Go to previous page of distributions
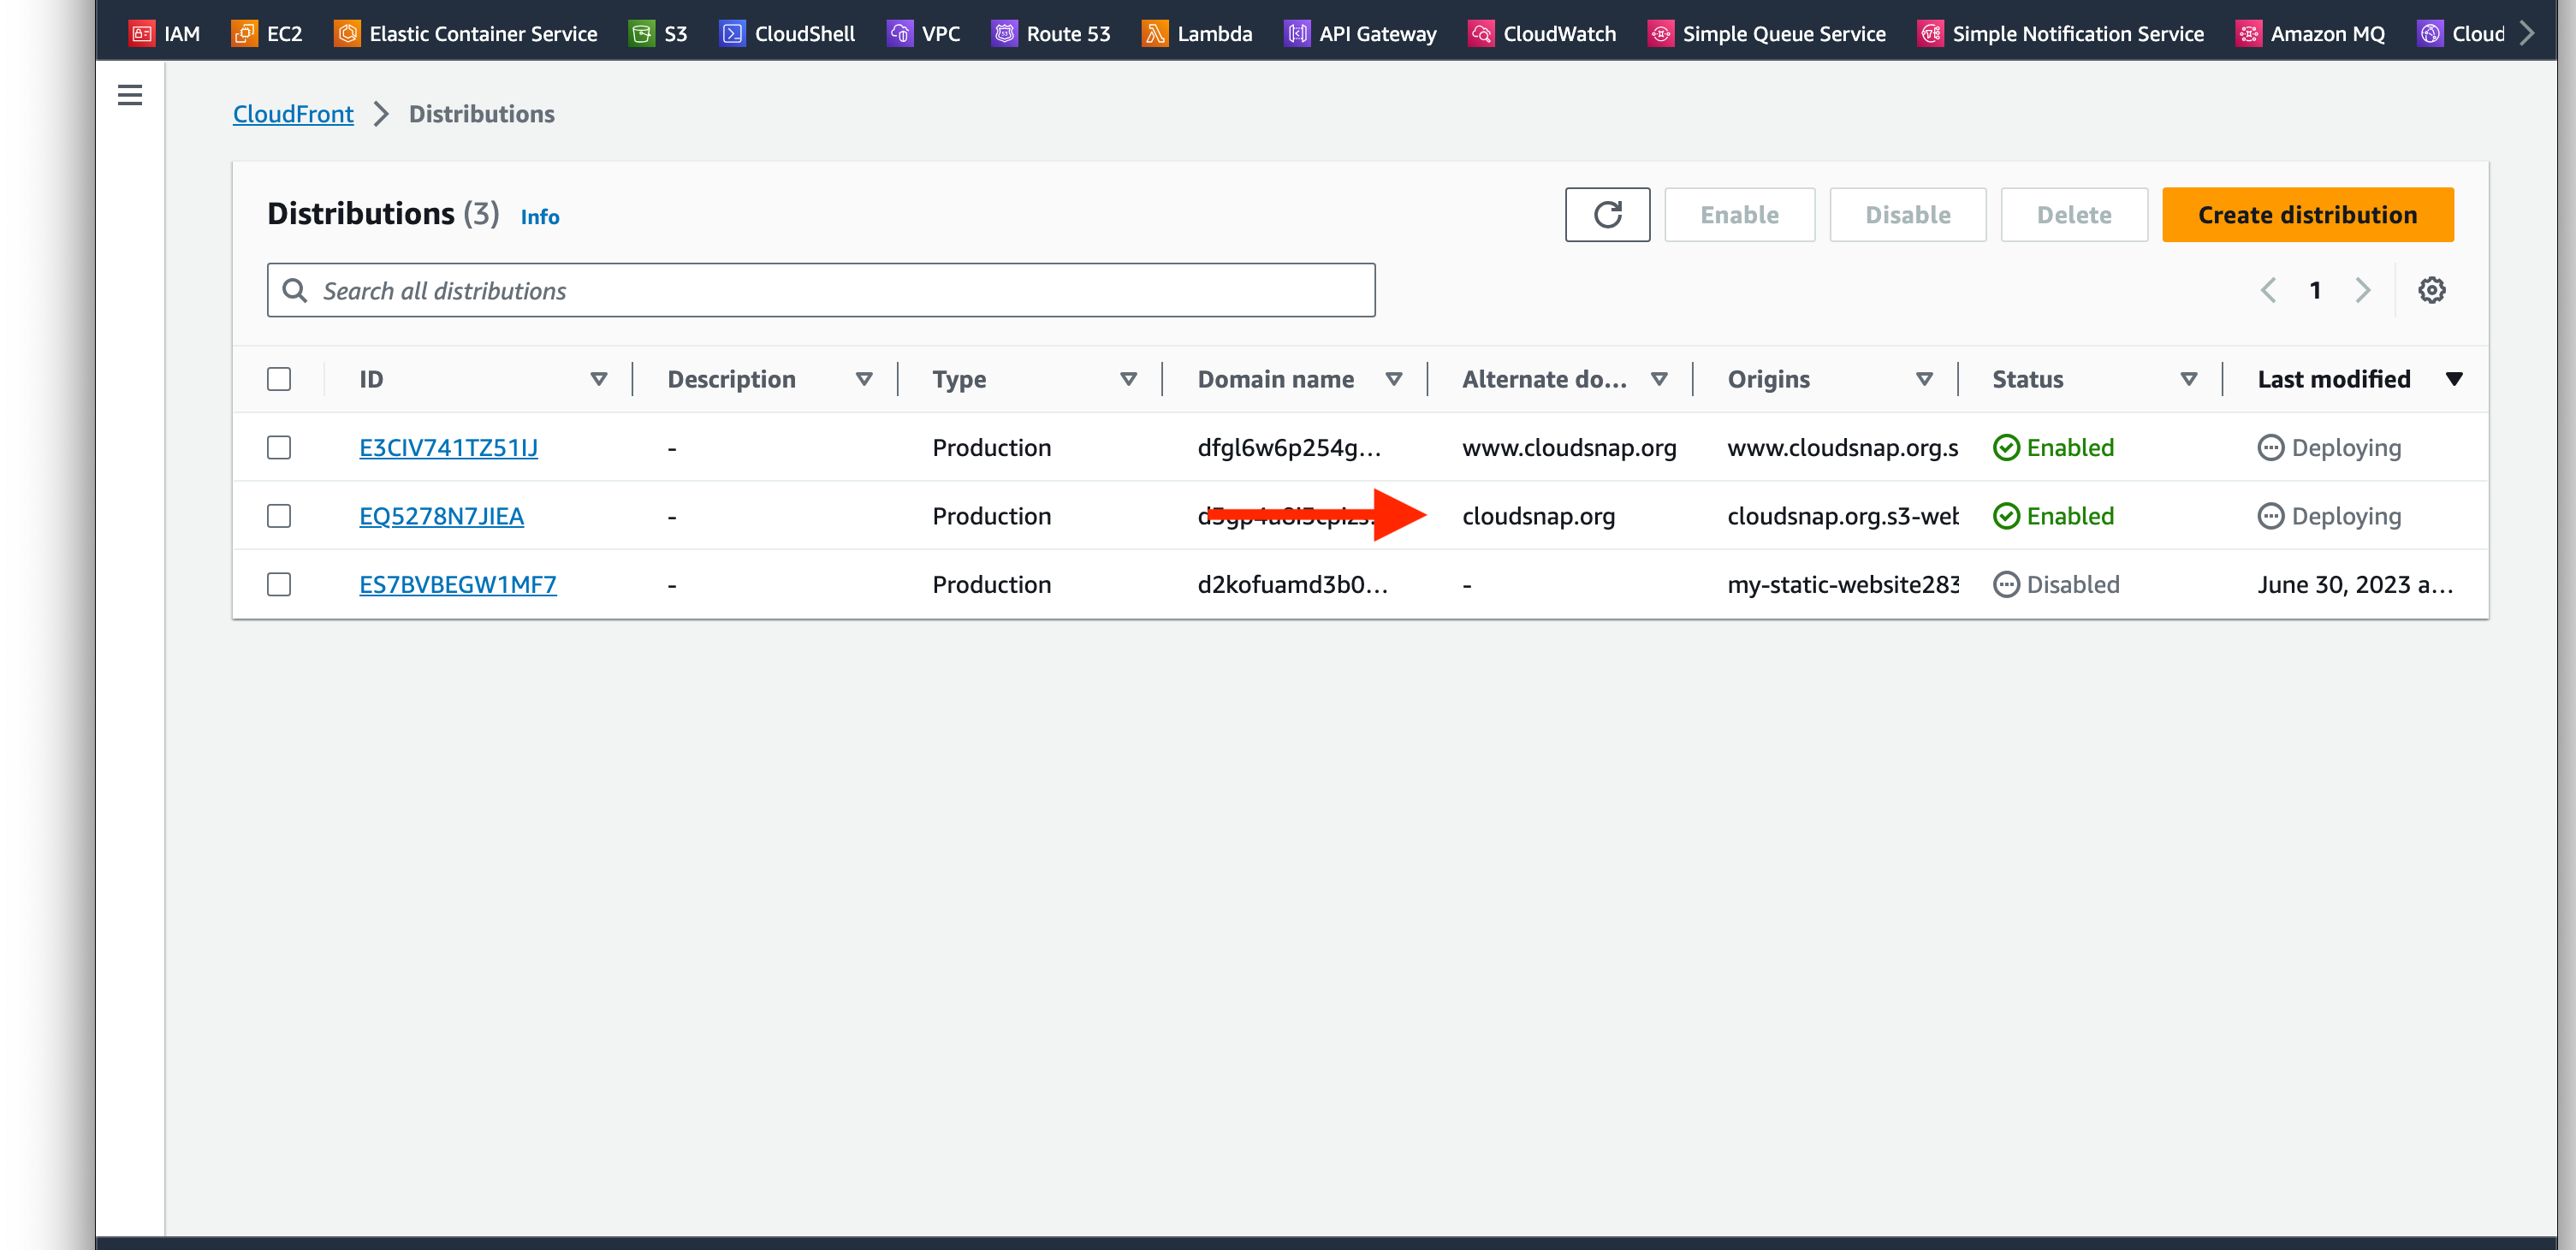Viewport: 2576px width, 1250px height. pyautogui.click(x=2268, y=290)
